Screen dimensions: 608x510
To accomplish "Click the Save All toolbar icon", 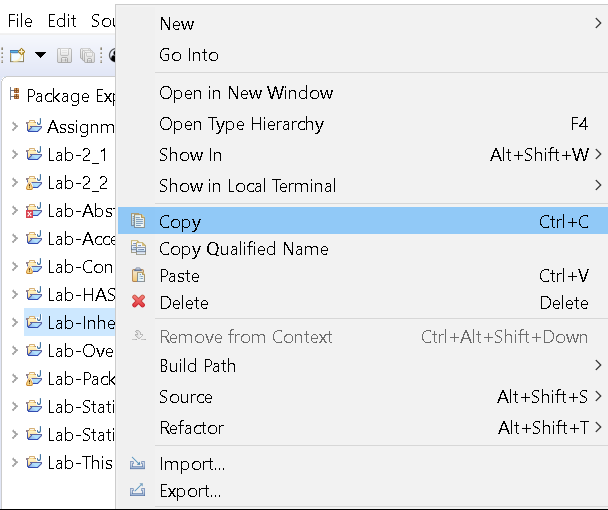I will (x=88, y=55).
